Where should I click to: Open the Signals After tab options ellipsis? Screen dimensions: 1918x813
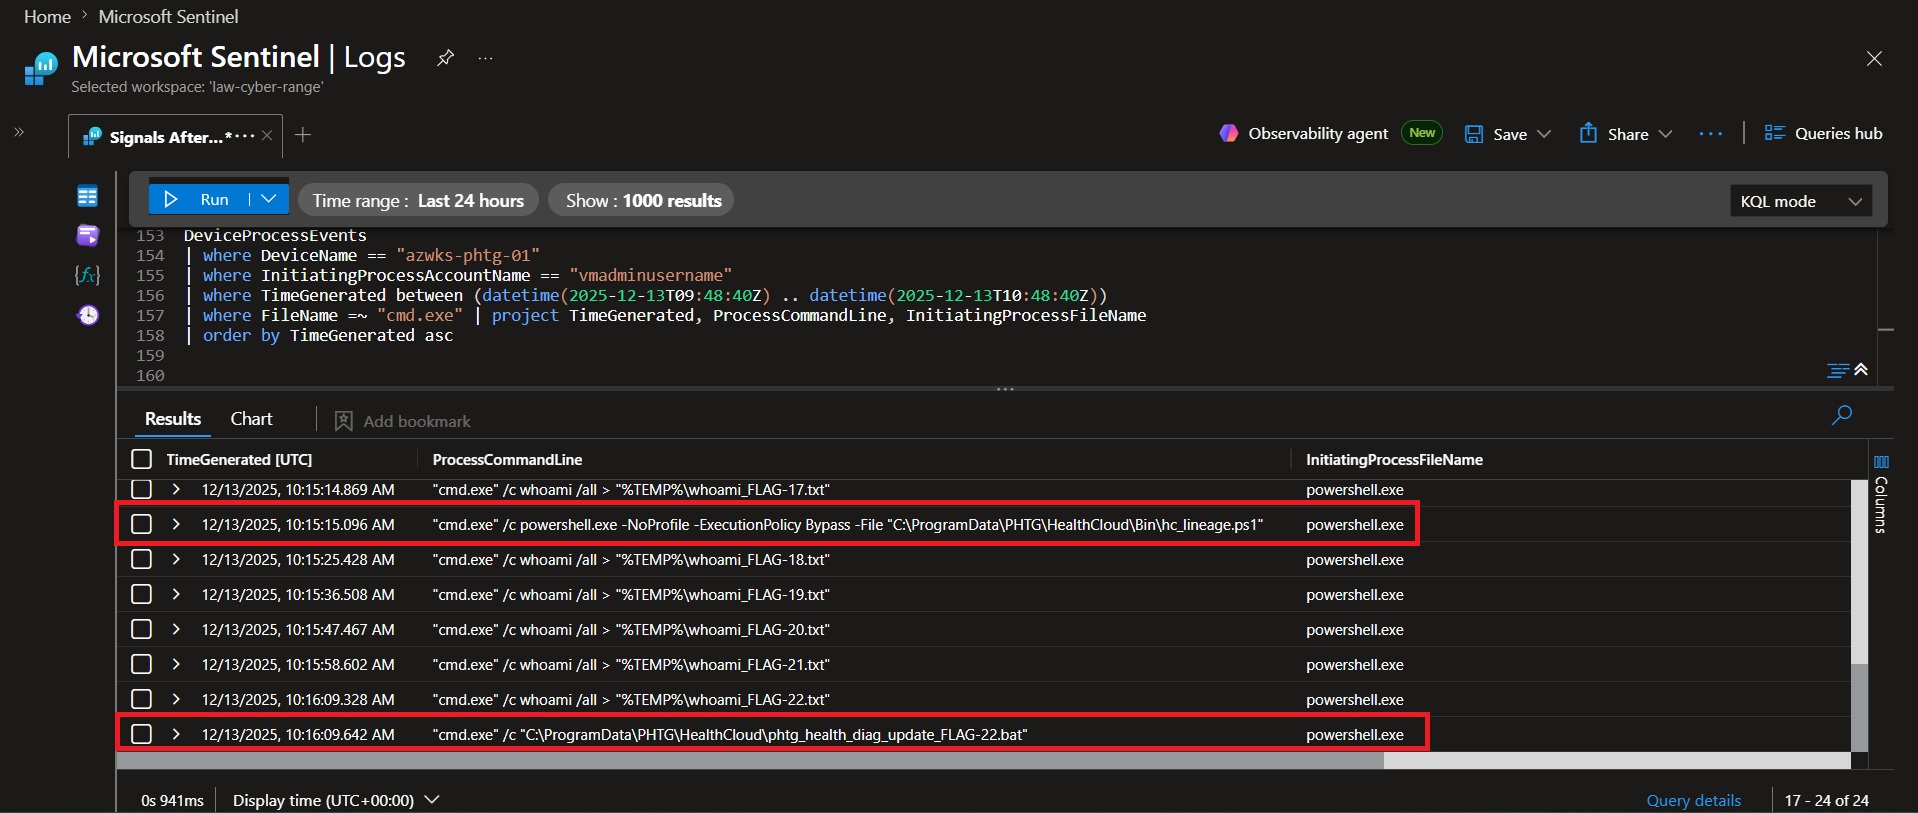[245, 136]
